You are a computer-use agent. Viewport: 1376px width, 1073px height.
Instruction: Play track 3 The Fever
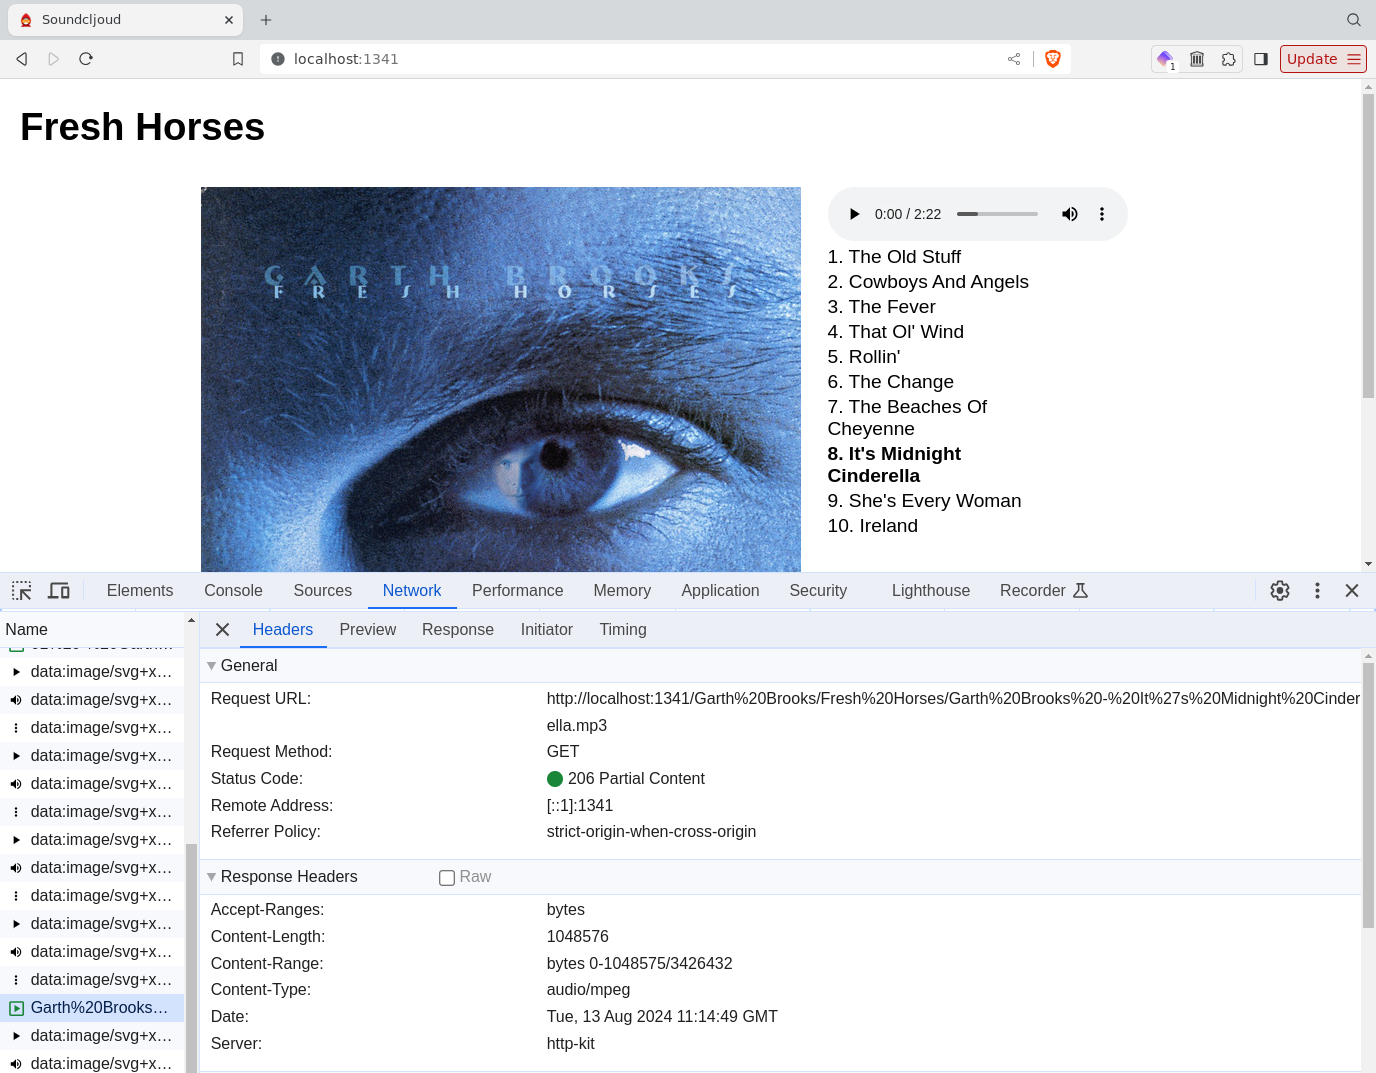click(x=881, y=307)
